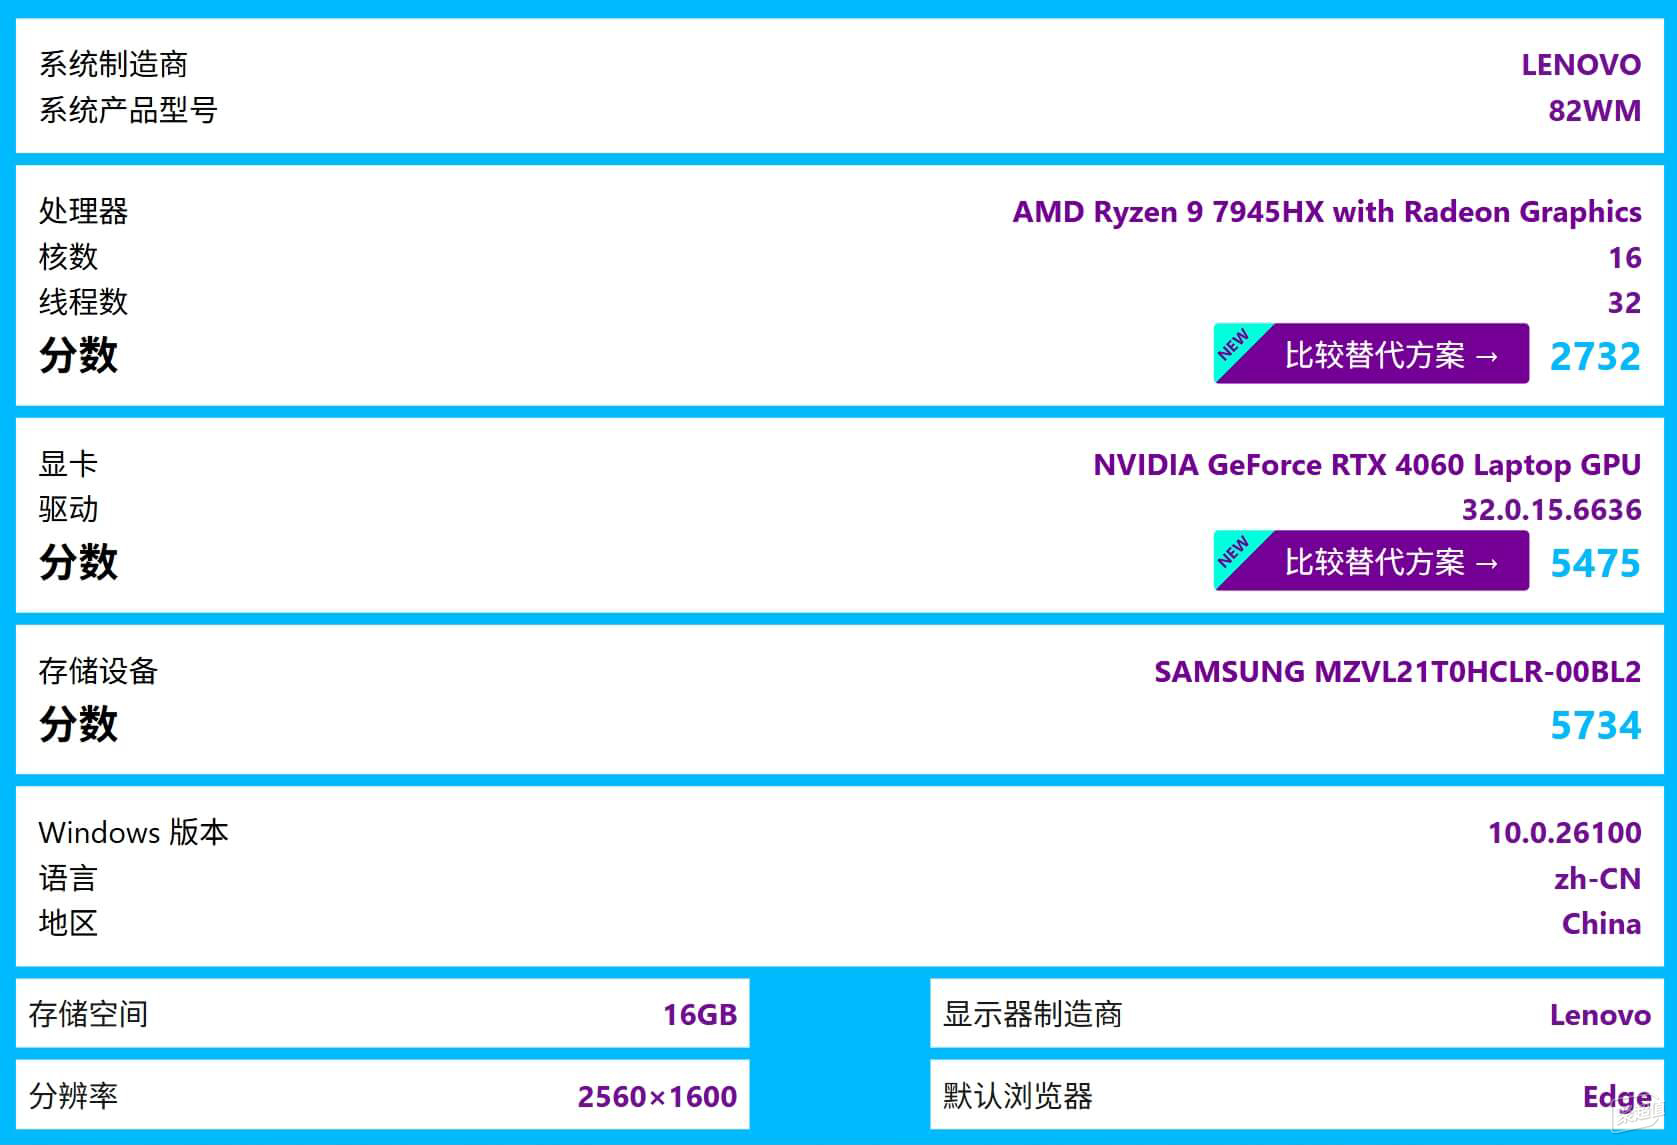Click the NEW badge on processor compare button
Screen dimensions: 1677x1145
click(x=1234, y=344)
